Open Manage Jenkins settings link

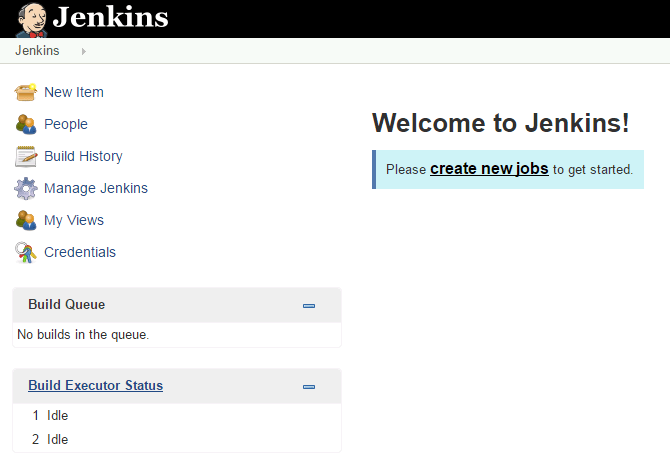point(96,188)
